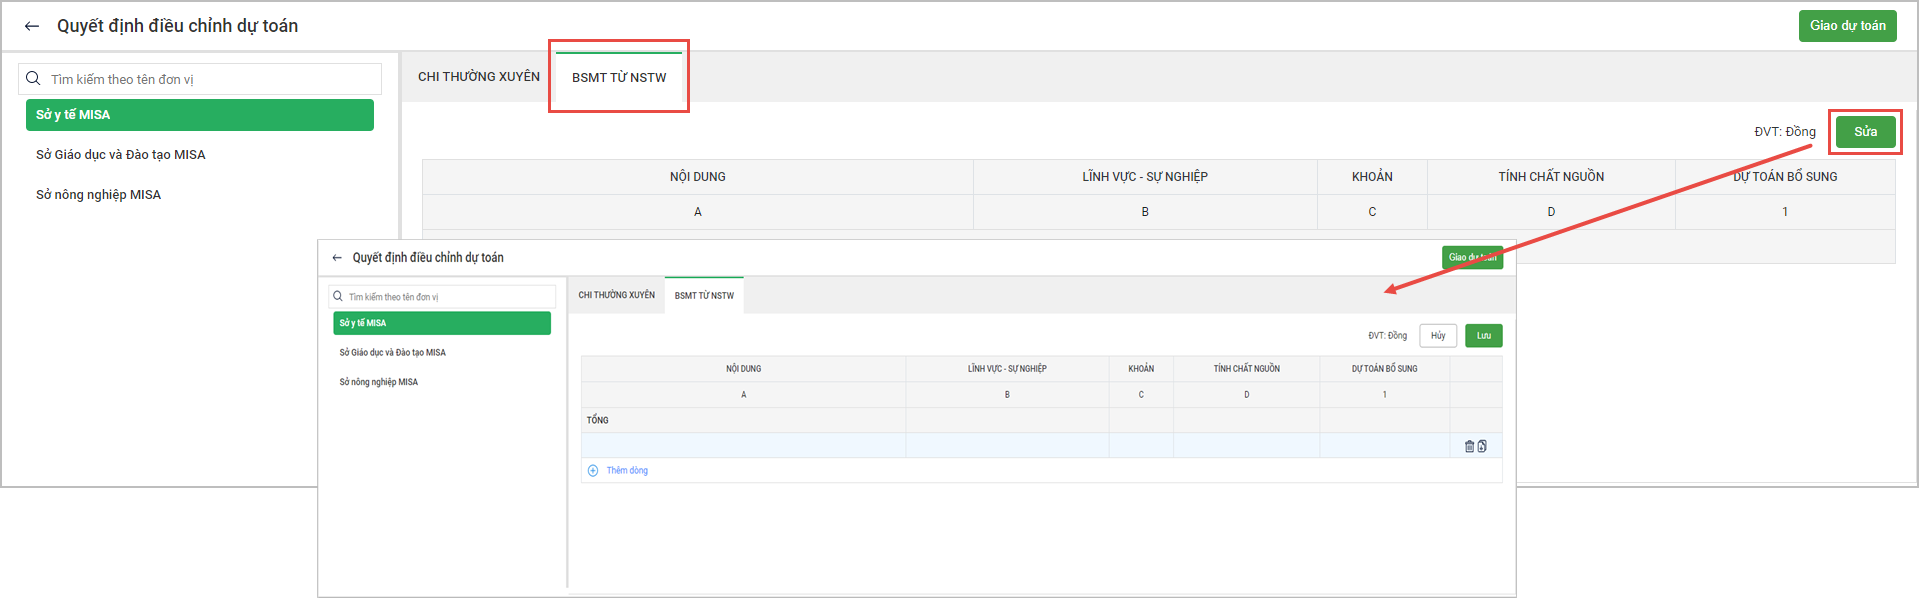This screenshot has height=606, width=1919.
Task: Click the empty NỘI DUNG cell in the blue row
Action: [743, 445]
